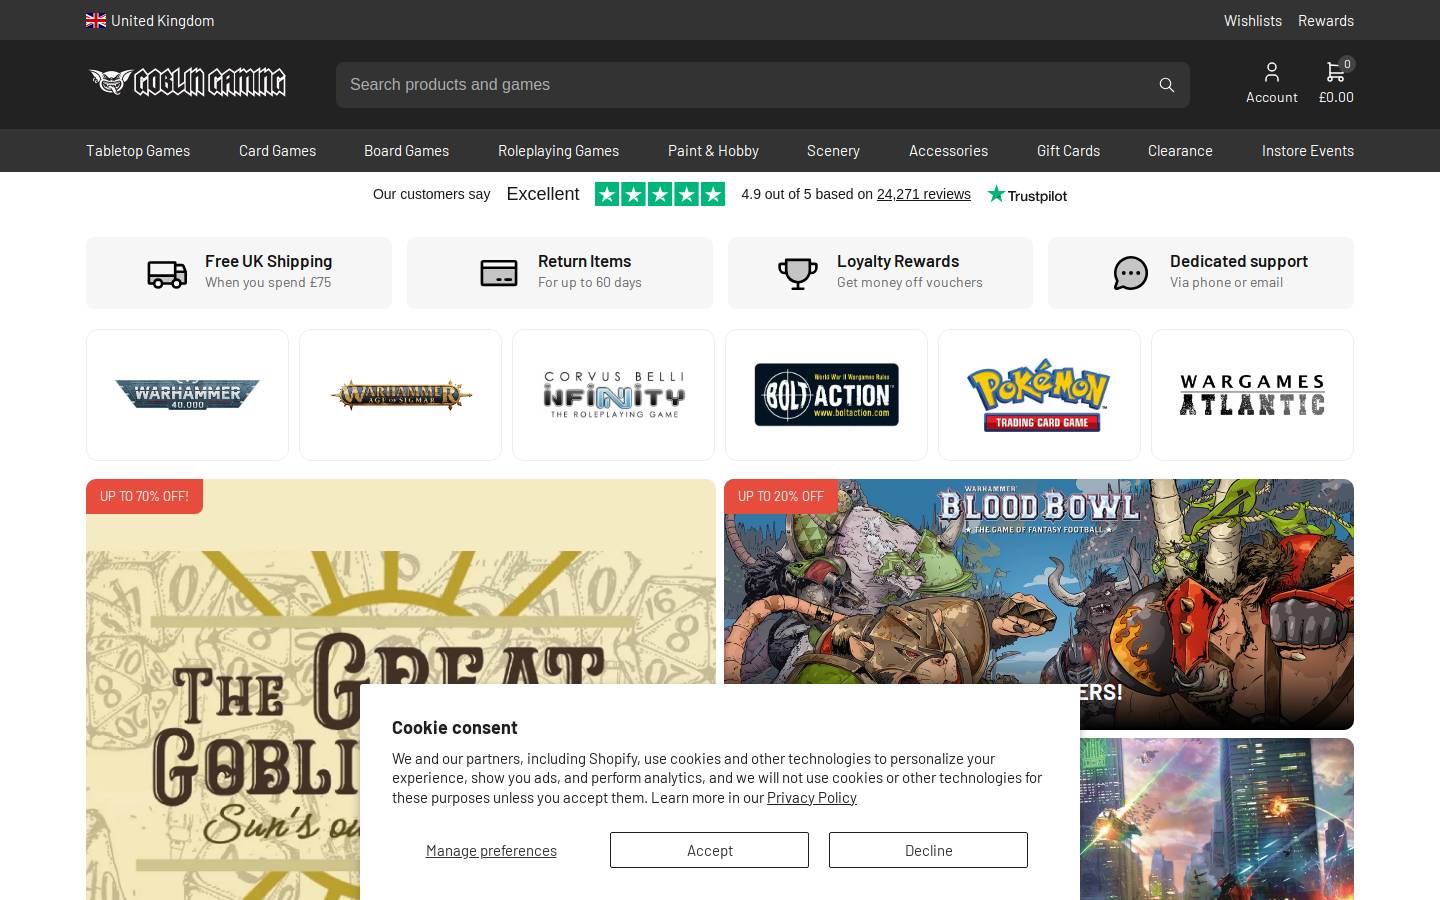The width and height of the screenshot is (1440, 900).
Task: Click the Trustpilot logo
Action: pyautogui.click(x=1027, y=195)
